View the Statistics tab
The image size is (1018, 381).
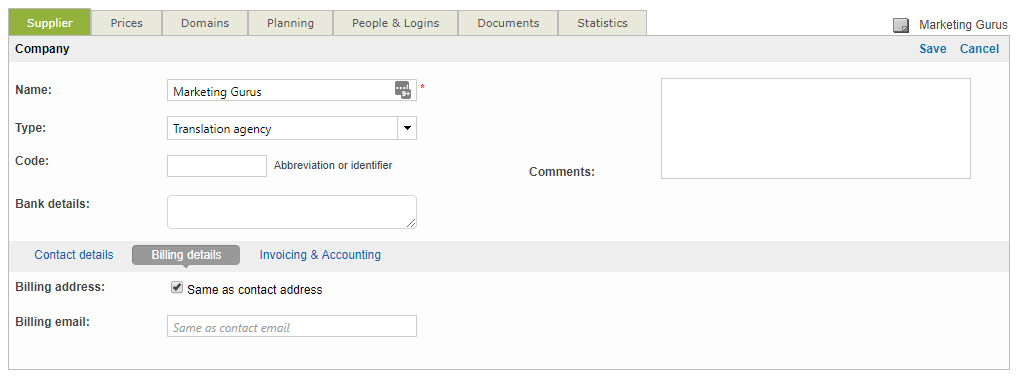click(602, 23)
